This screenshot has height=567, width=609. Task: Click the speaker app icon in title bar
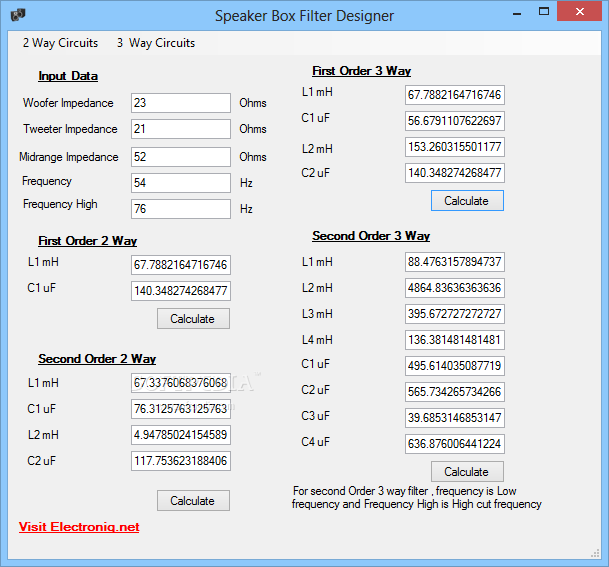[x=18, y=15]
